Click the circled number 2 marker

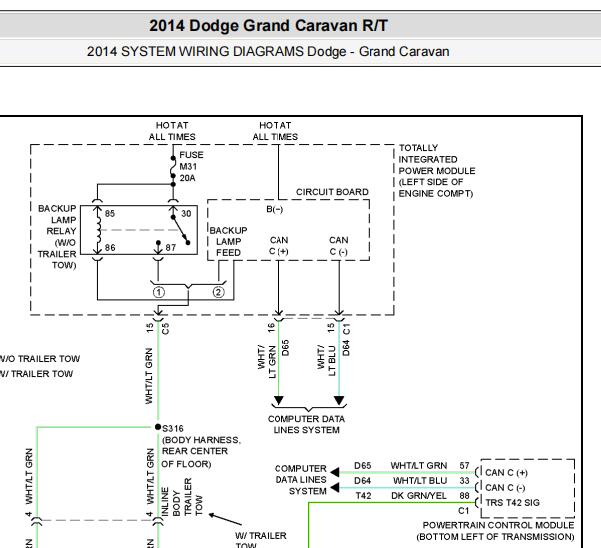pyautogui.click(x=218, y=292)
